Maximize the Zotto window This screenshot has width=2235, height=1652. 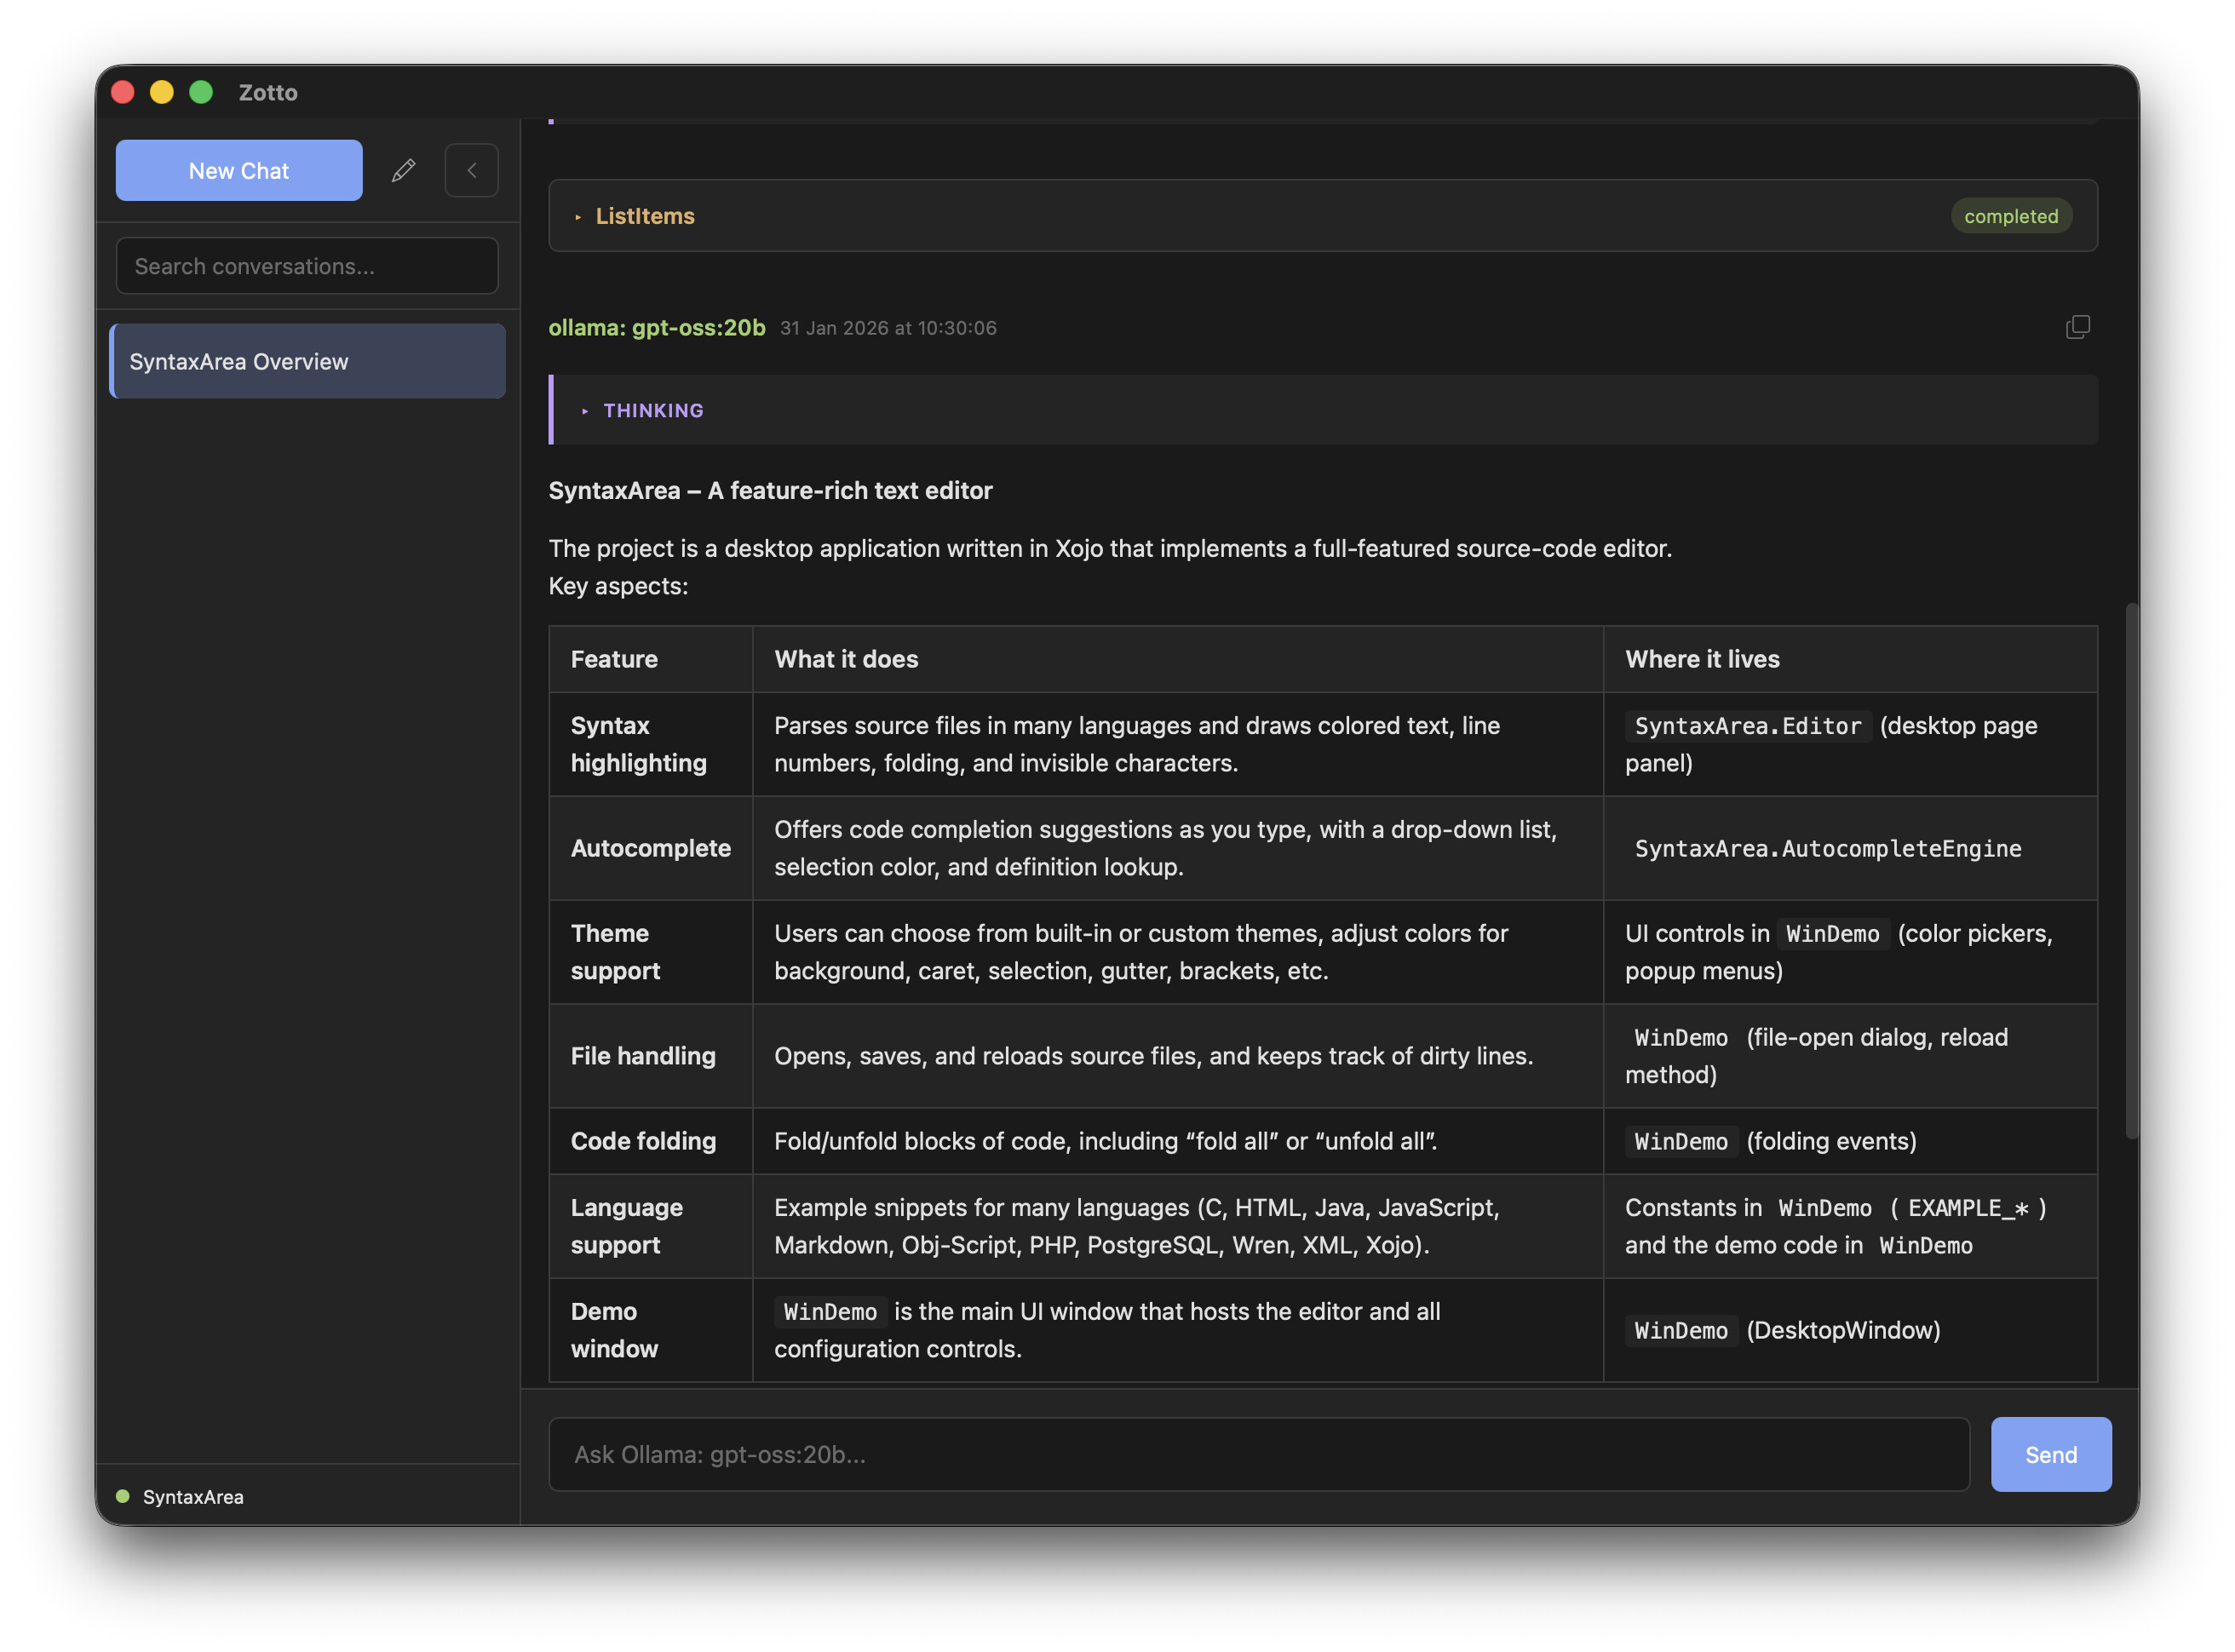coord(201,92)
